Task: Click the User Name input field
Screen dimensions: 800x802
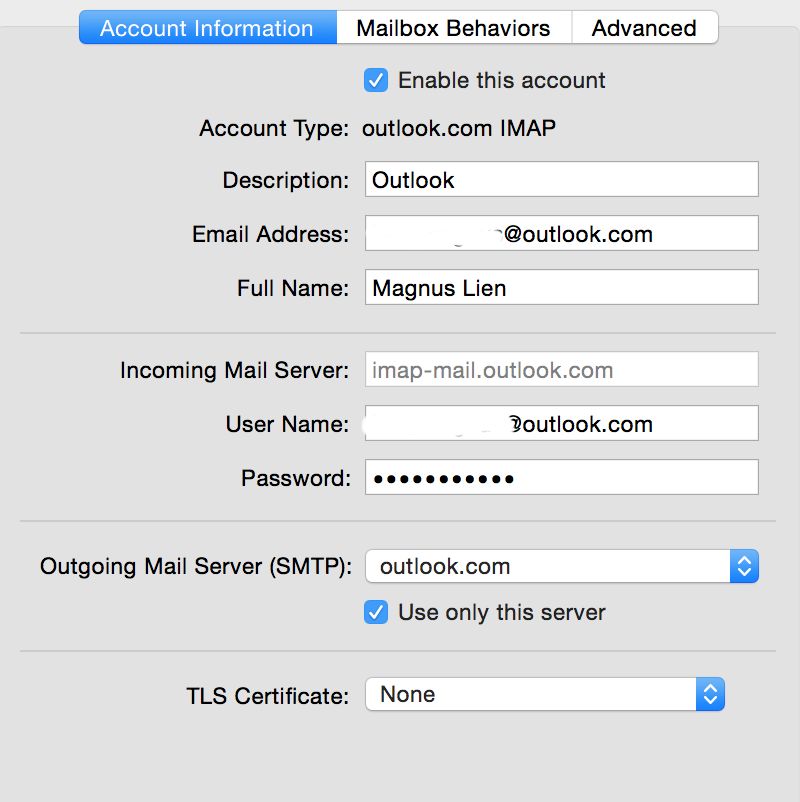Action: (562, 424)
